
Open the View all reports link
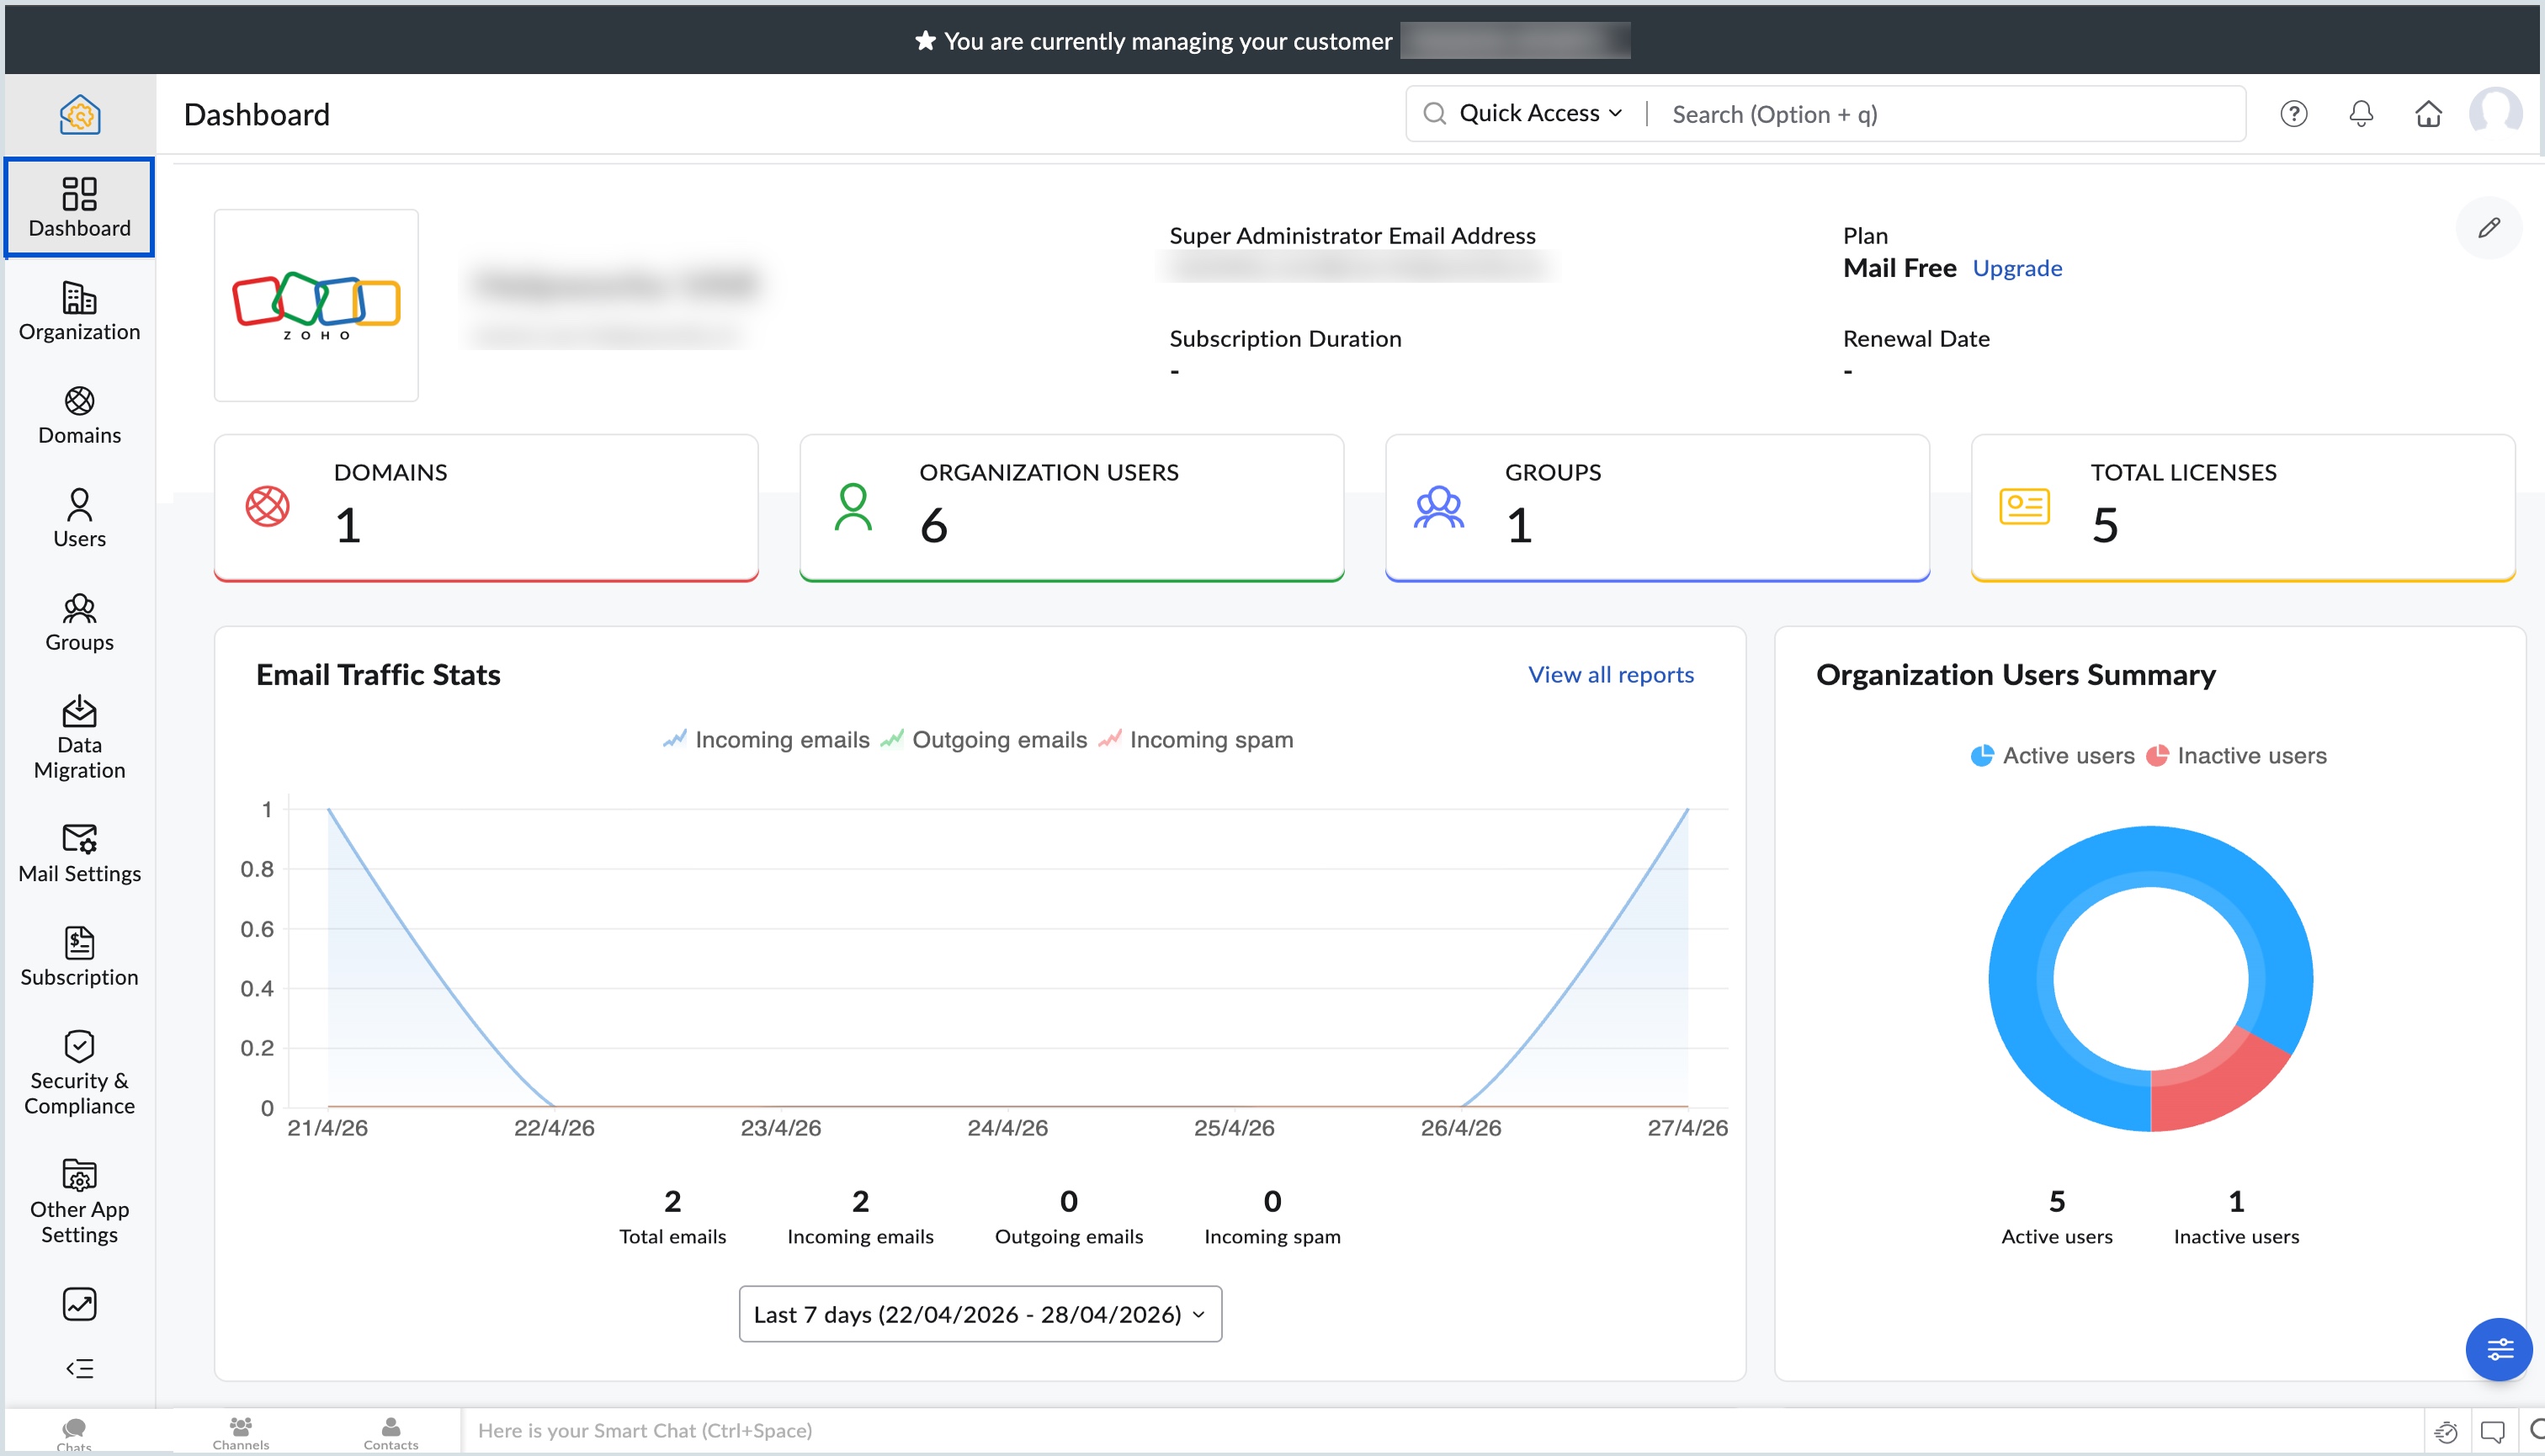(x=1610, y=674)
